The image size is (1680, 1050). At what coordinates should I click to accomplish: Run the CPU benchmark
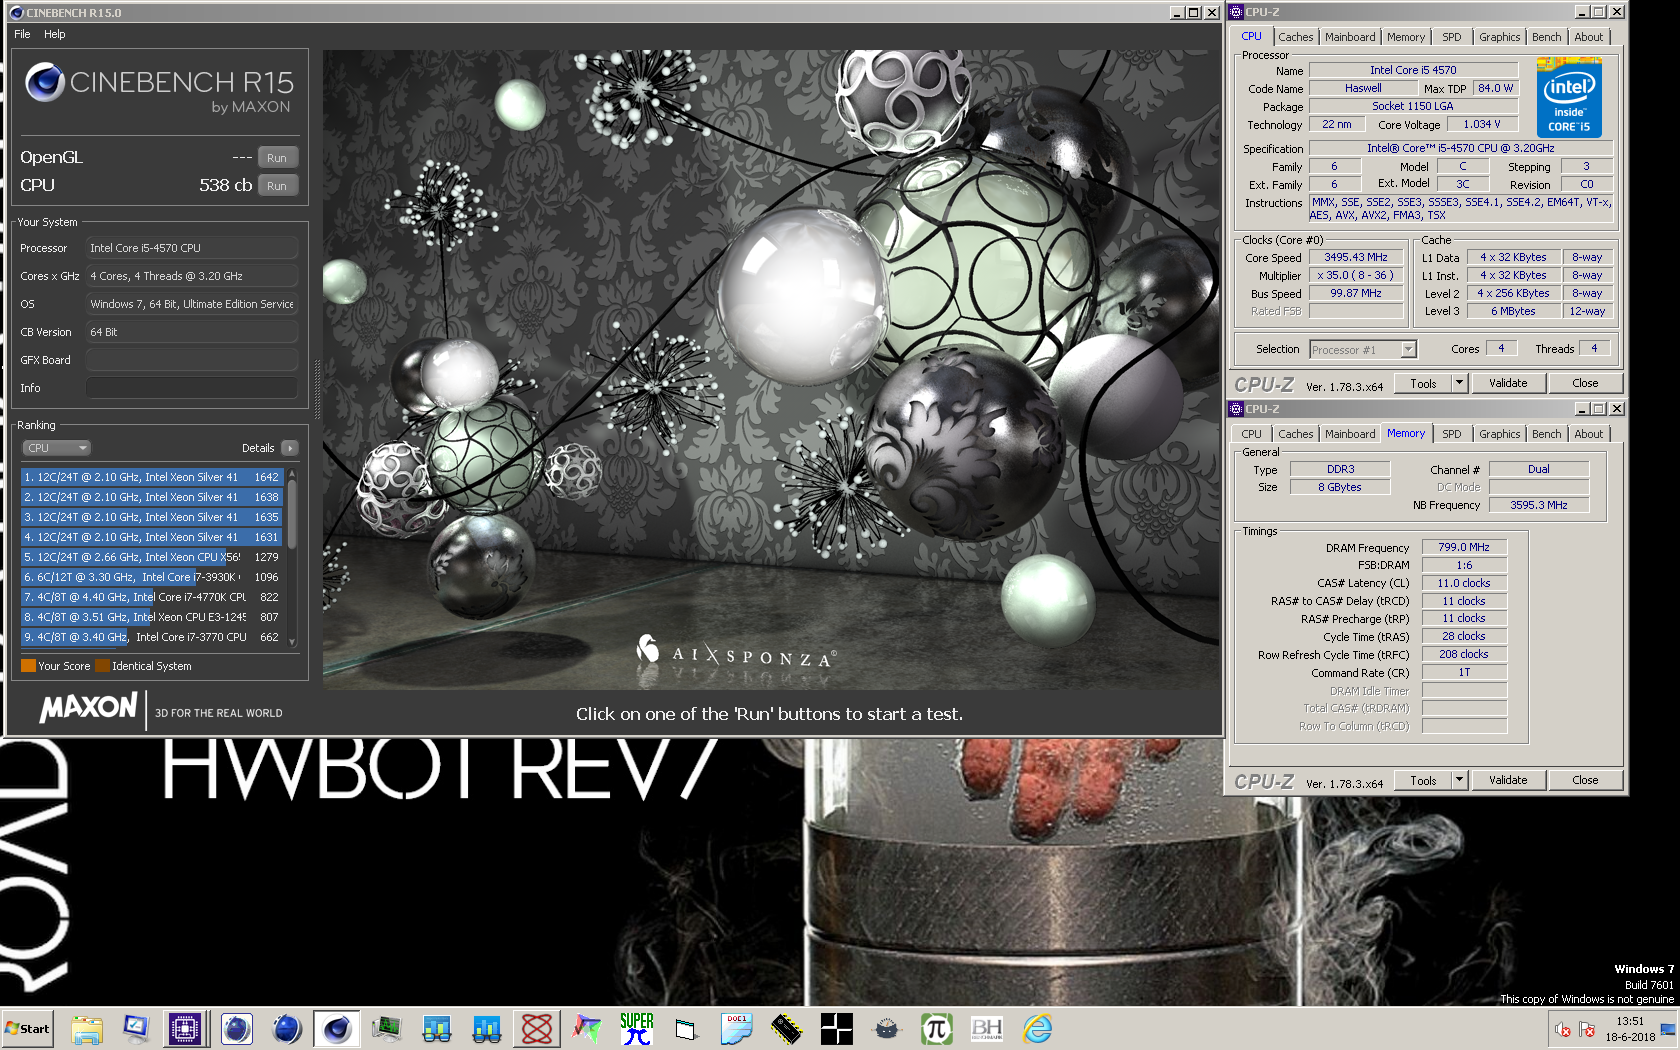(277, 186)
